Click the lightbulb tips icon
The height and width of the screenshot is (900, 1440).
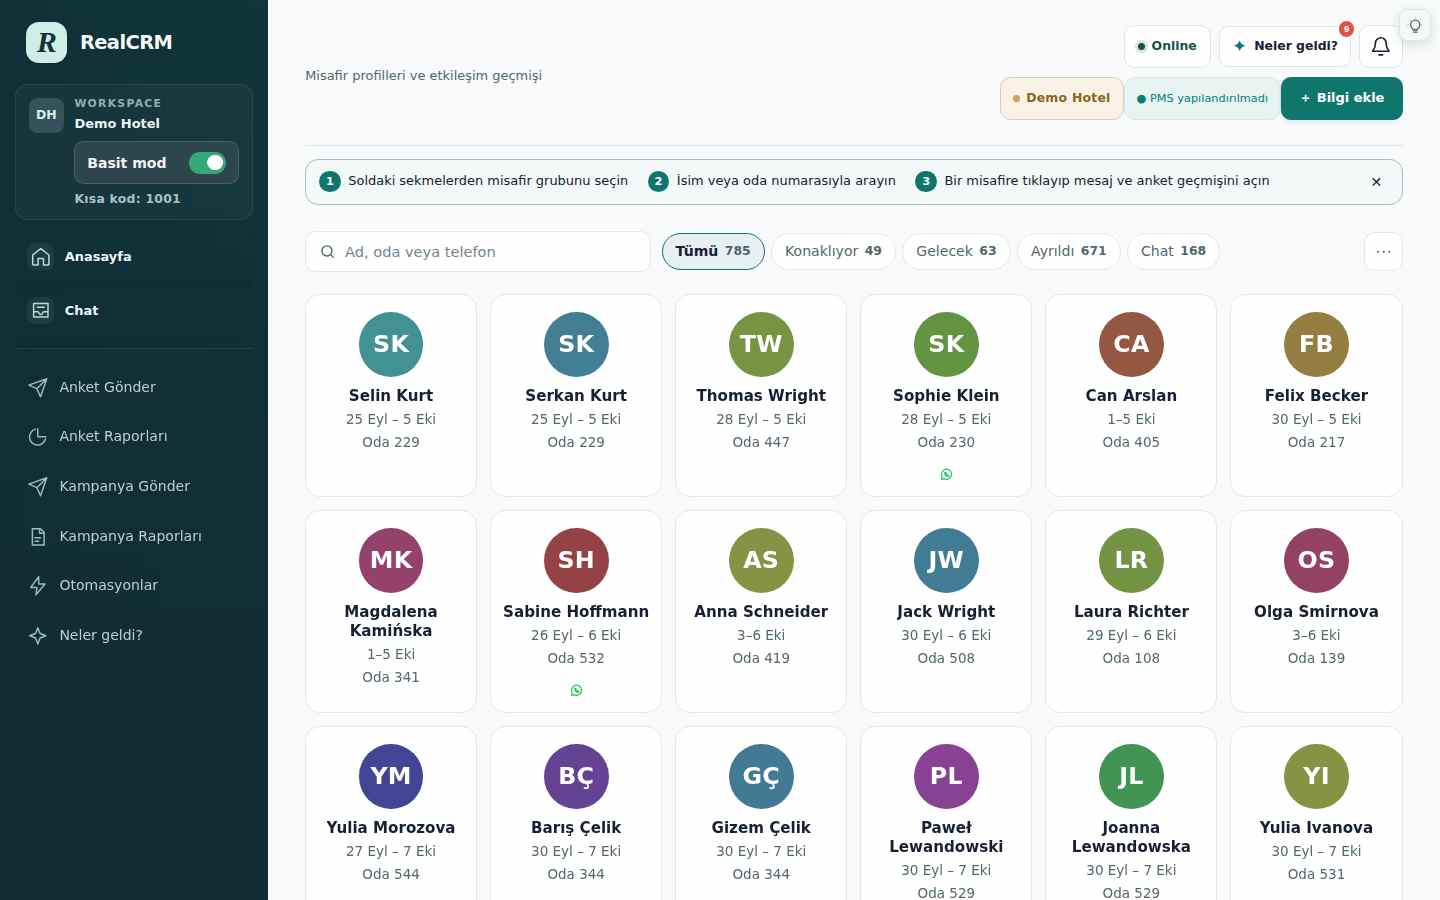coord(1415,26)
